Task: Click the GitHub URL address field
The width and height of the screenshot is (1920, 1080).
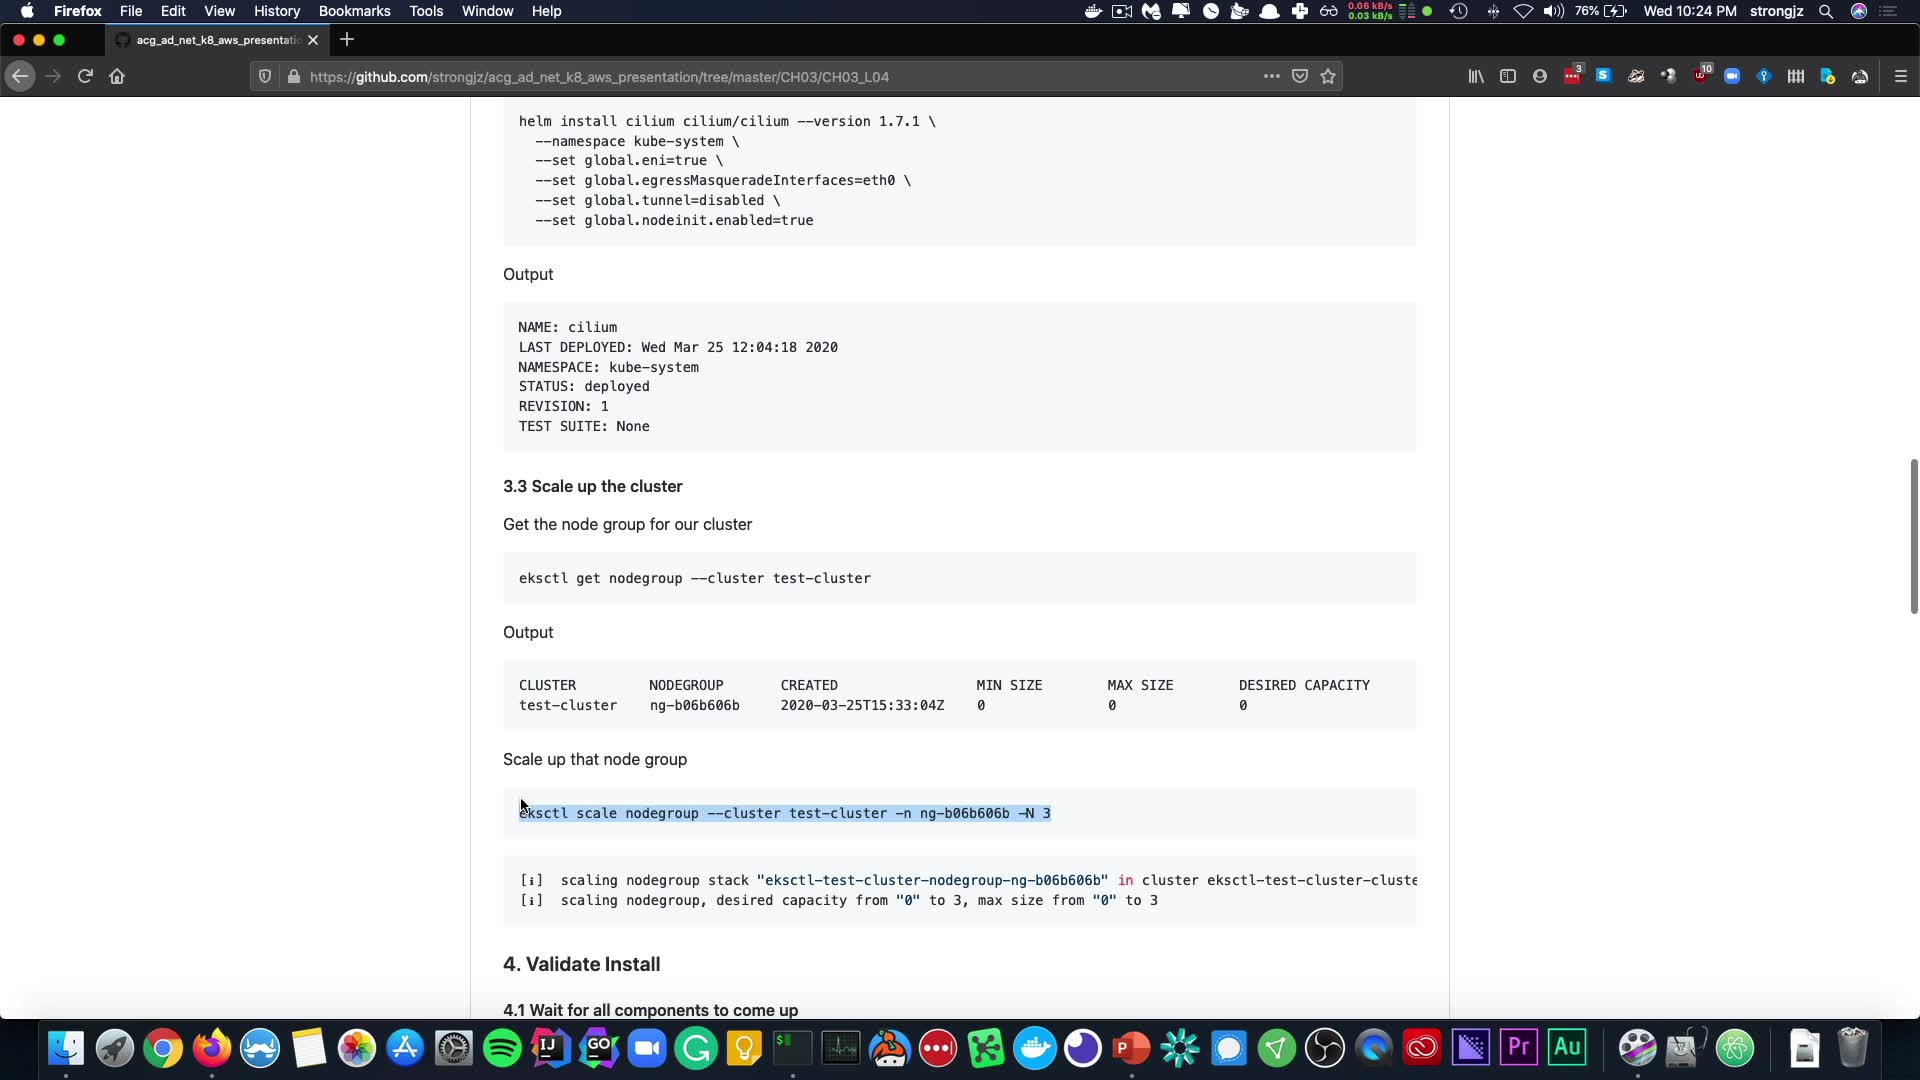Action: (x=700, y=76)
